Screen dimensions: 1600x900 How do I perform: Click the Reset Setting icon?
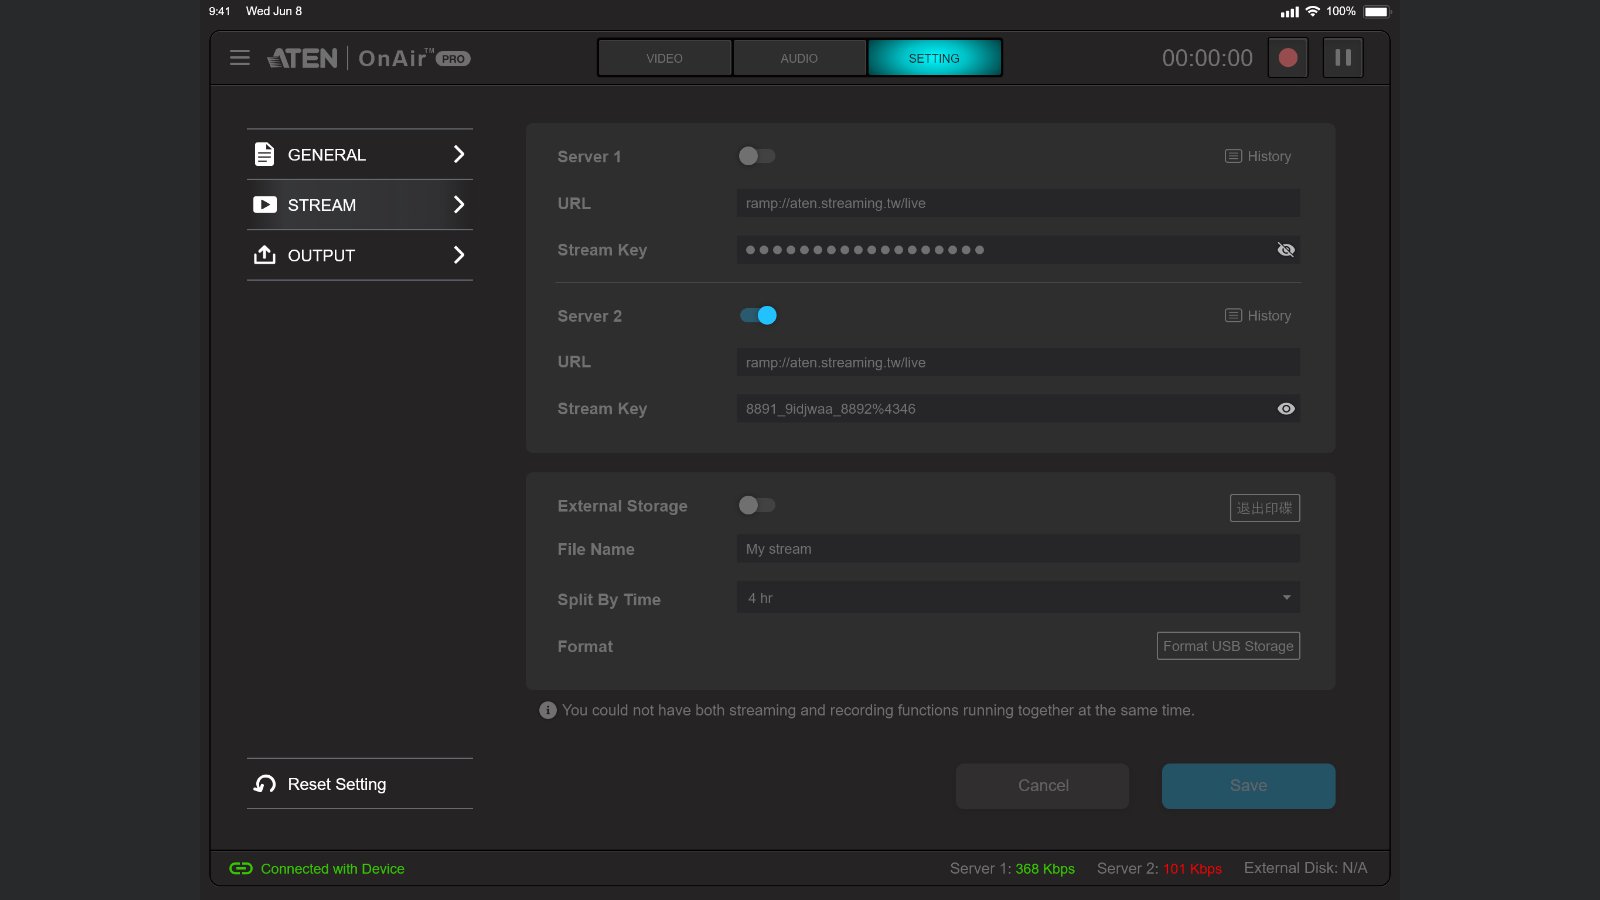click(265, 784)
